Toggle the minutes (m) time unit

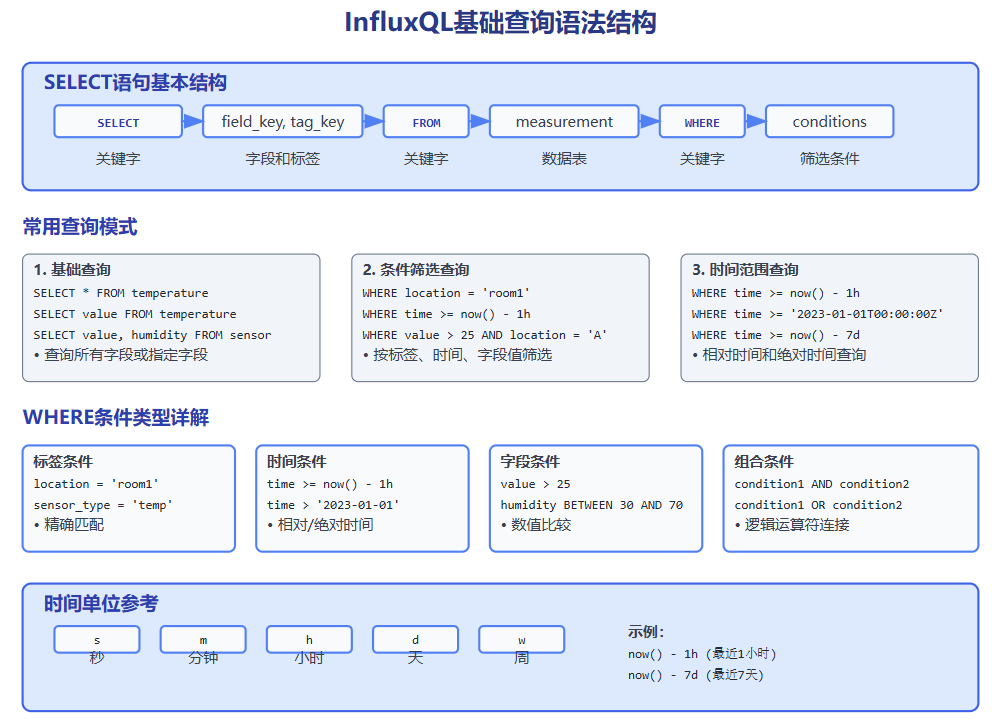tap(203, 639)
